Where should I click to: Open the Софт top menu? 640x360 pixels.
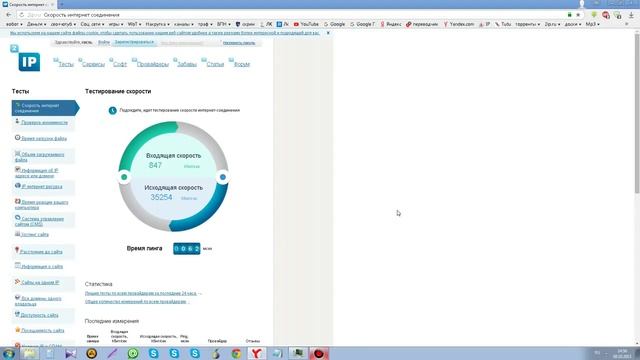[x=120, y=64]
